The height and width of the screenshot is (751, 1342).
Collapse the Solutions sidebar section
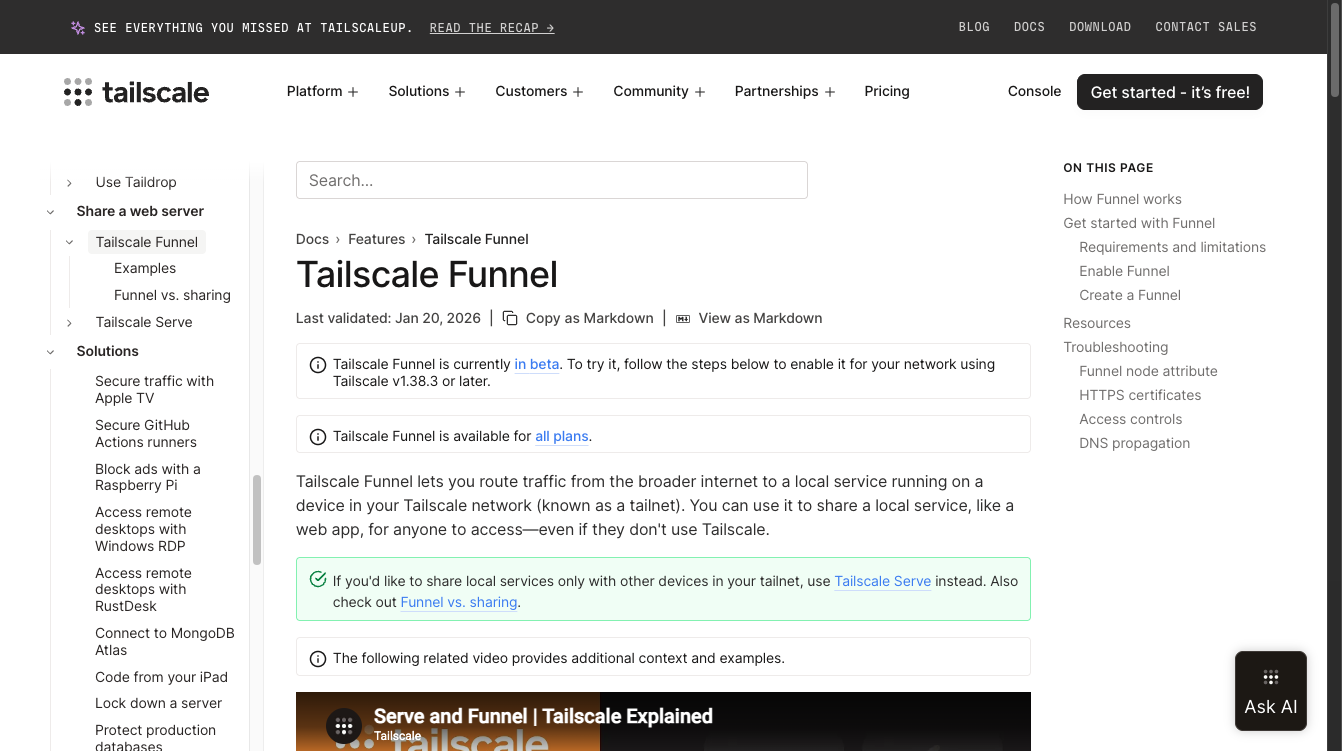(x=50, y=352)
